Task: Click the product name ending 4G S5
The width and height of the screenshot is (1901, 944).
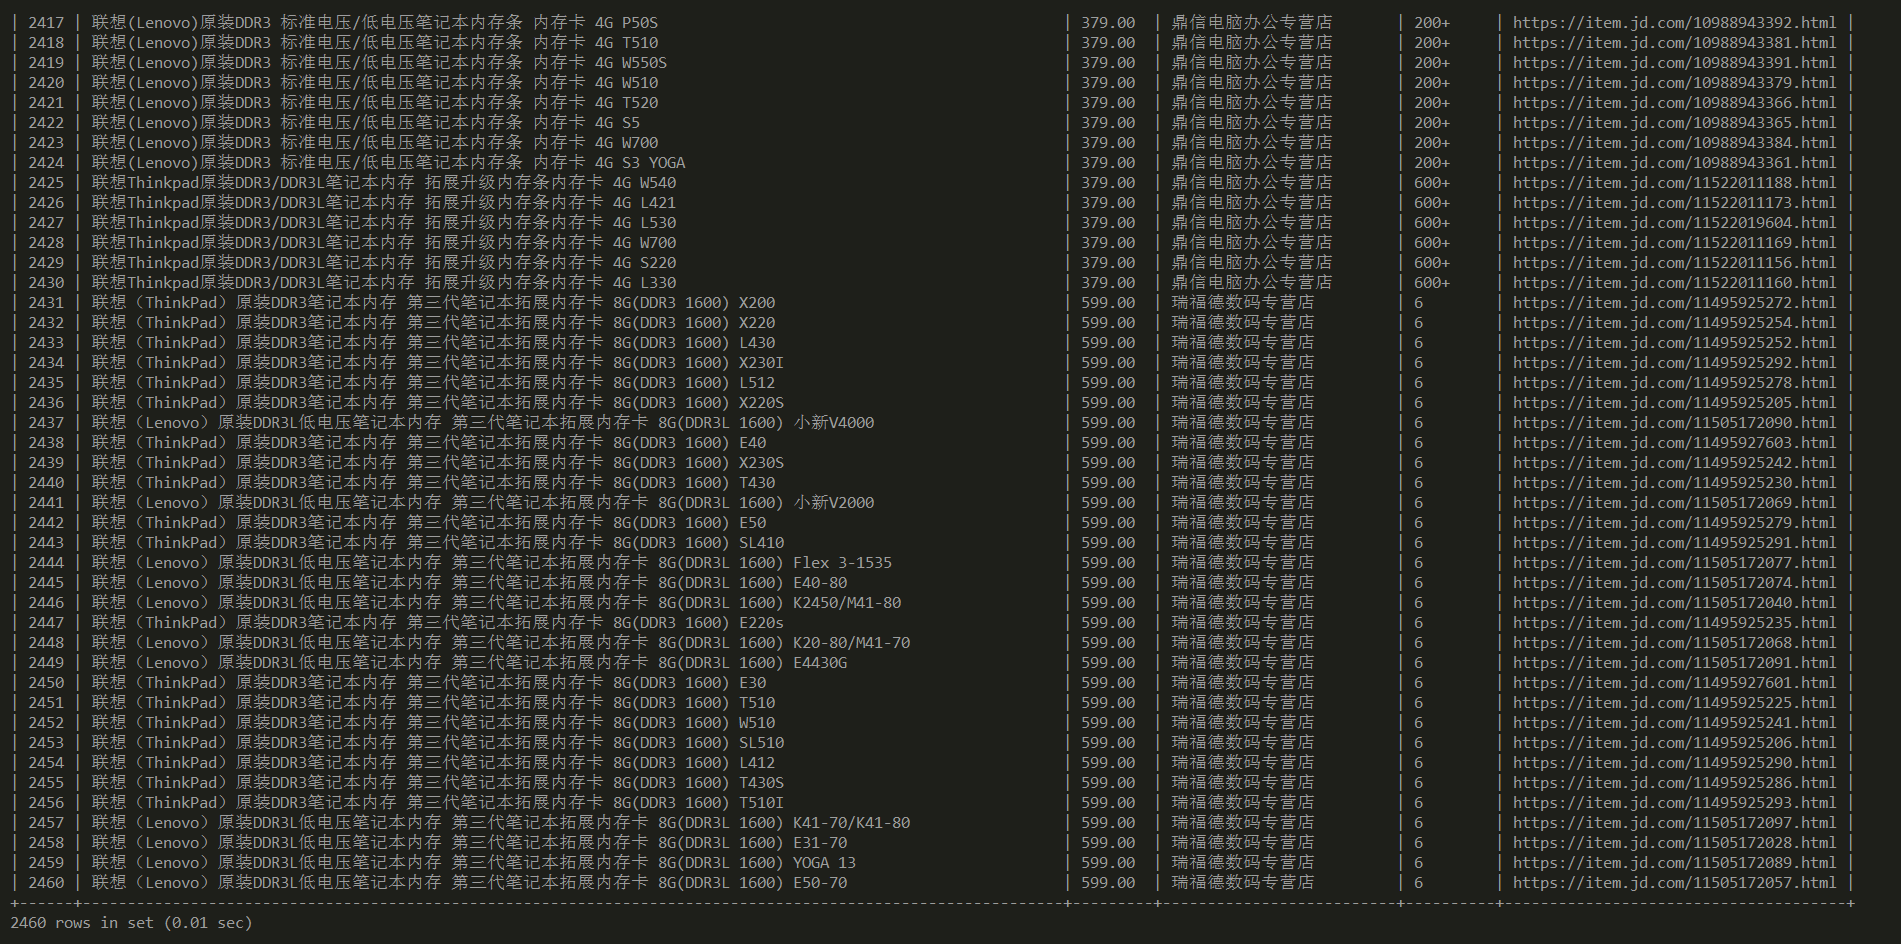Action: pos(366,122)
